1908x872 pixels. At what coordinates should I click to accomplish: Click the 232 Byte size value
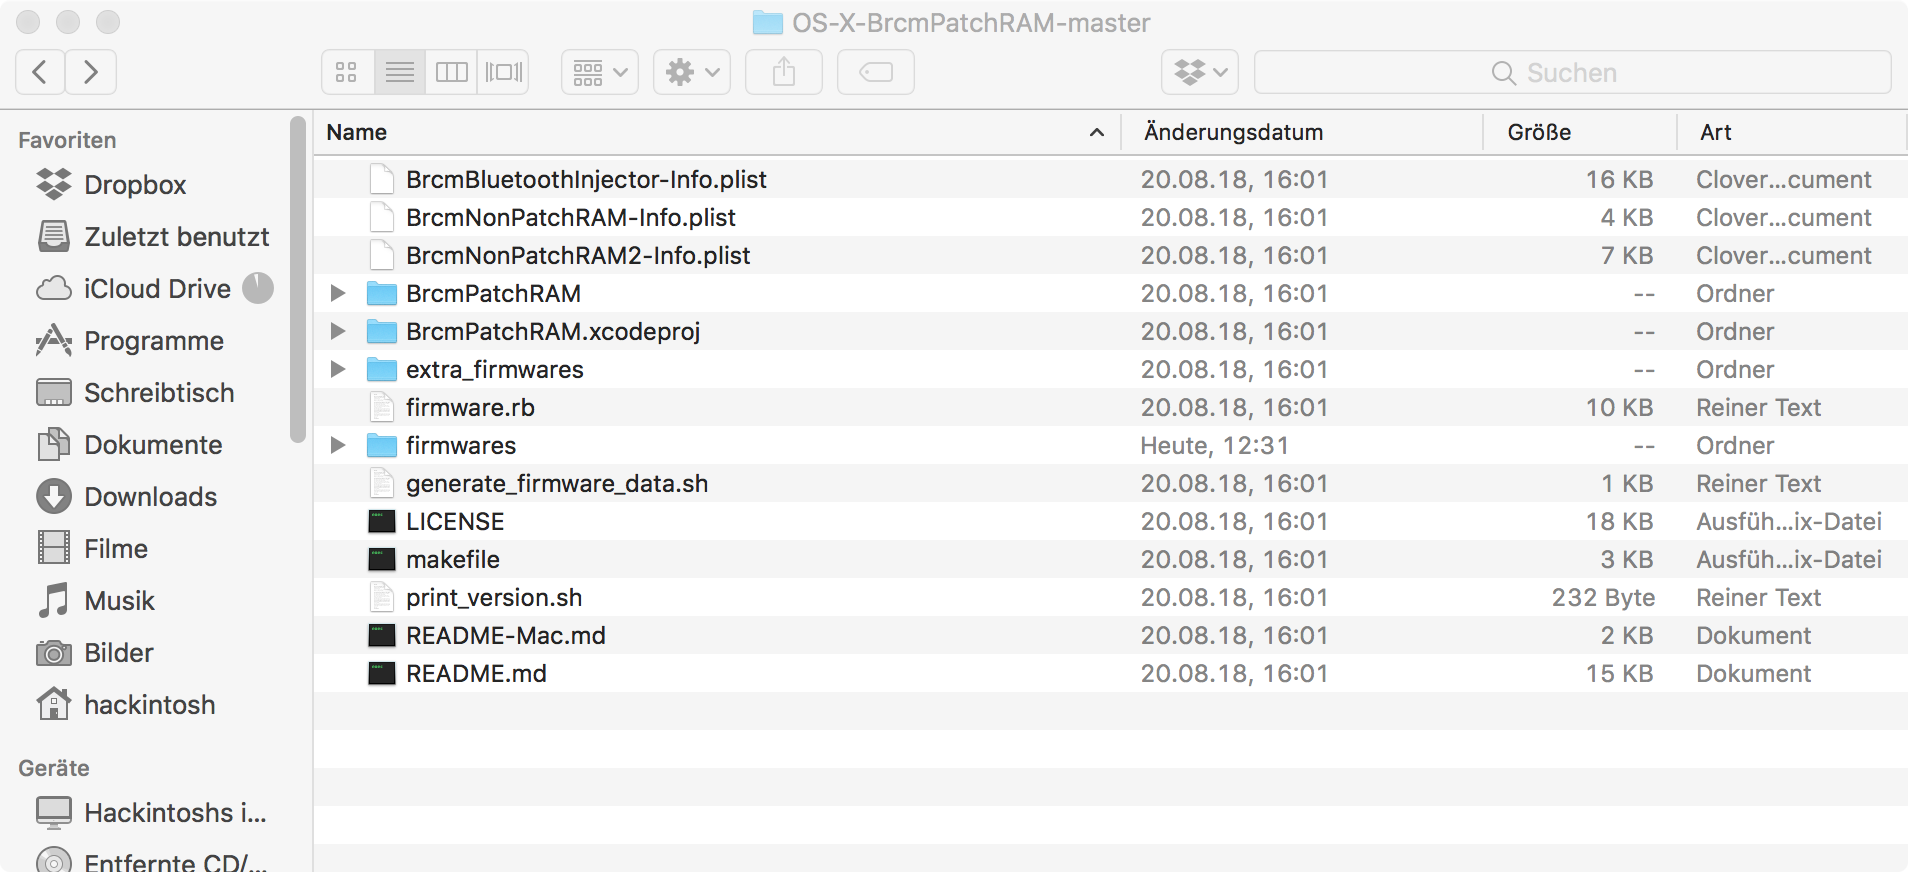pos(1603,597)
